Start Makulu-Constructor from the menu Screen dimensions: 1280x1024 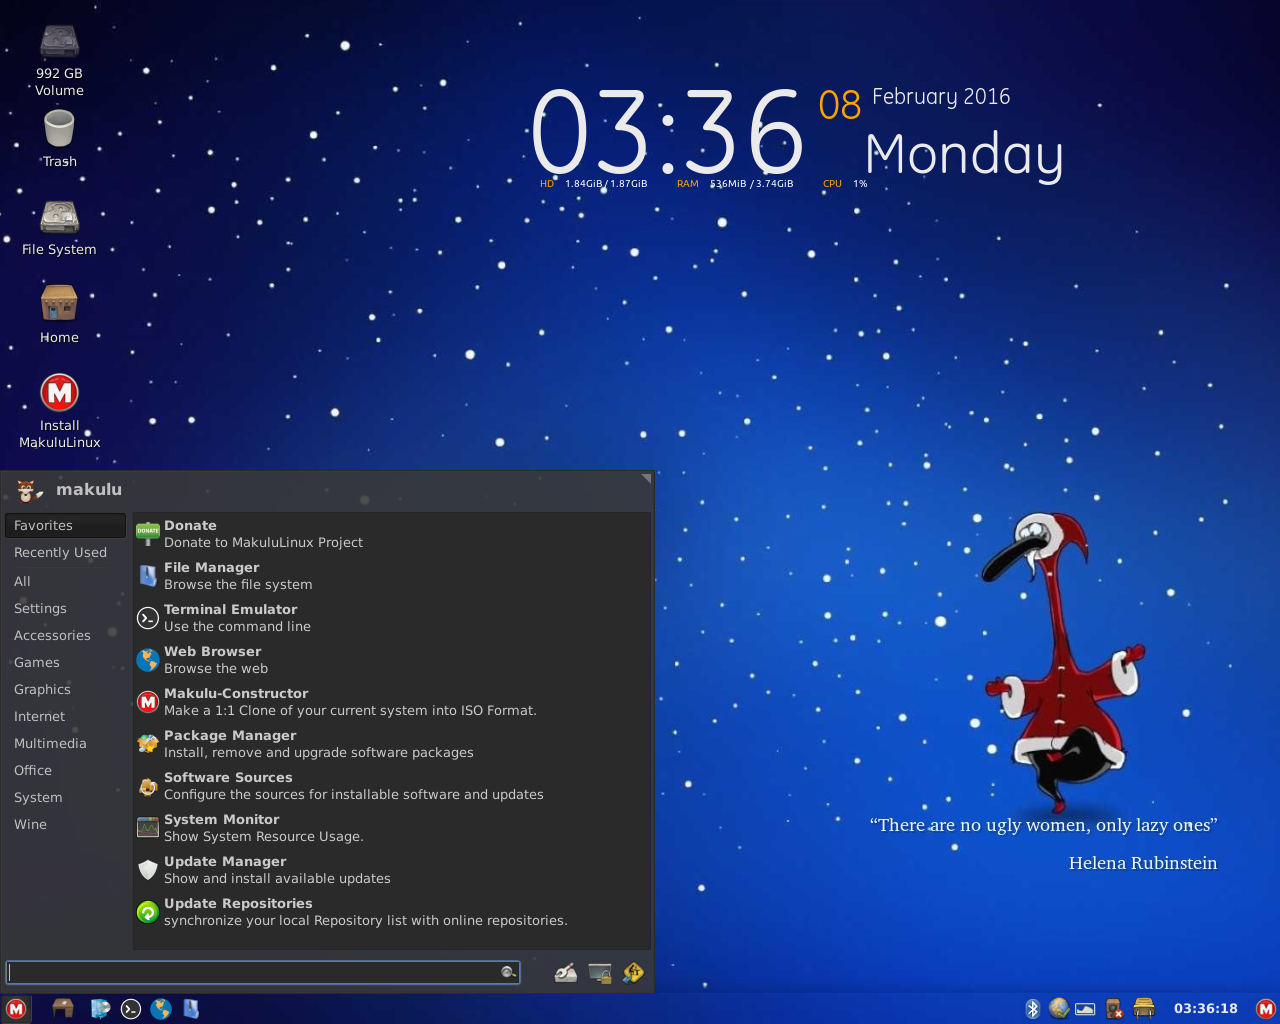[392, 702]
